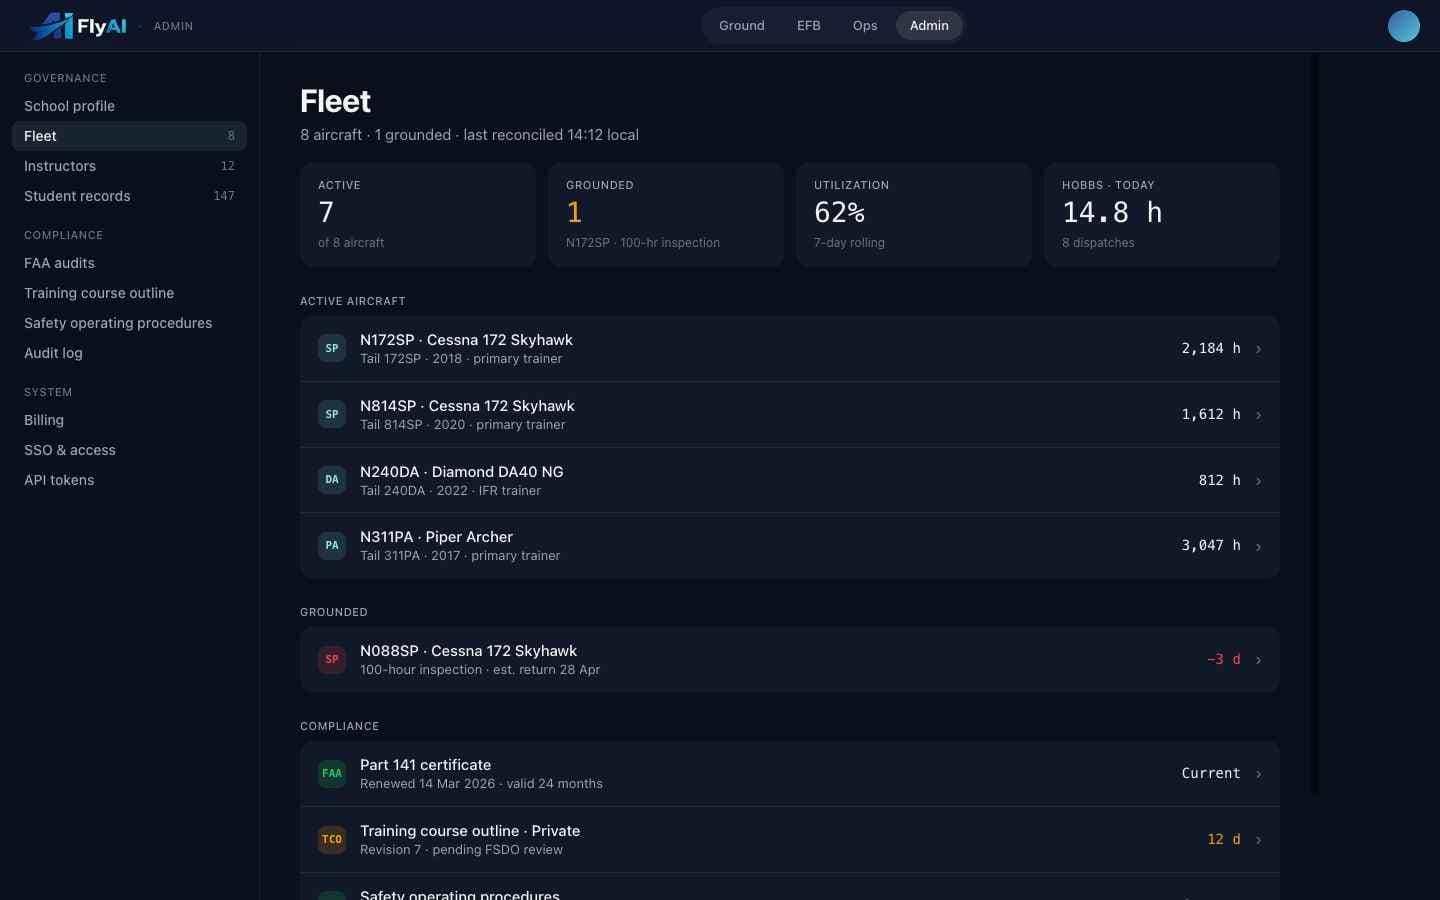Open School profile in sidebar
1440x900 pixels.
tap(129, 106)
